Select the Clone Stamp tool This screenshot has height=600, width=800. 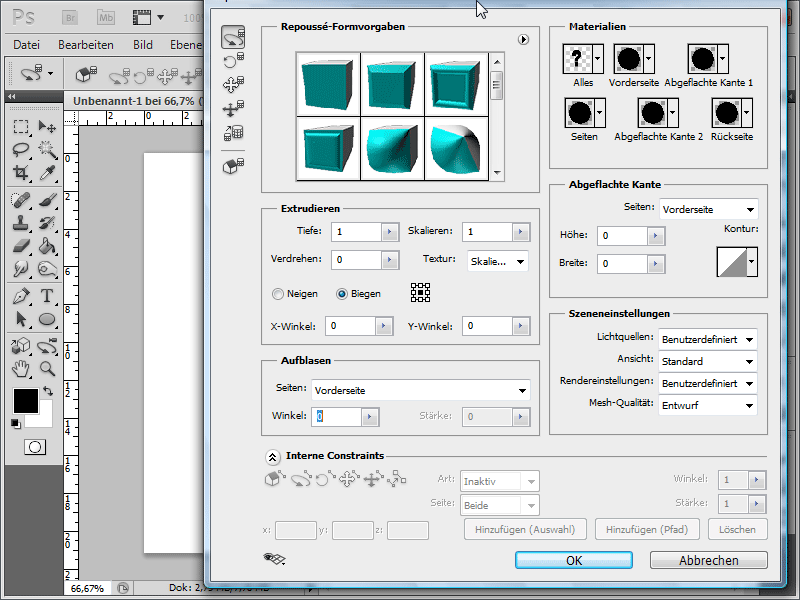(x=20, y=223)
